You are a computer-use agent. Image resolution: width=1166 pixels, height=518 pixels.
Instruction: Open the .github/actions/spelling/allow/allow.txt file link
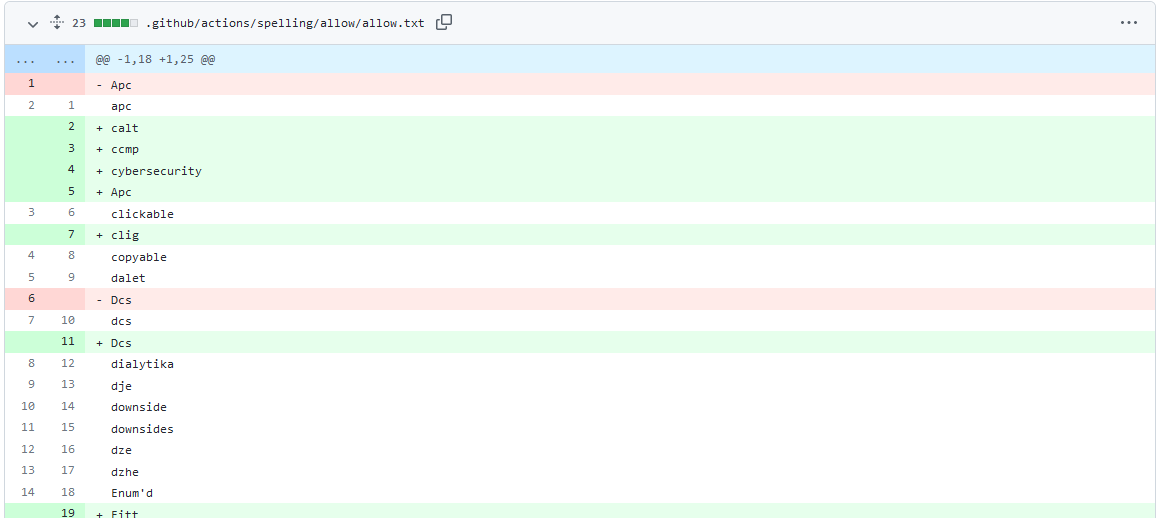tap(285, 23)
